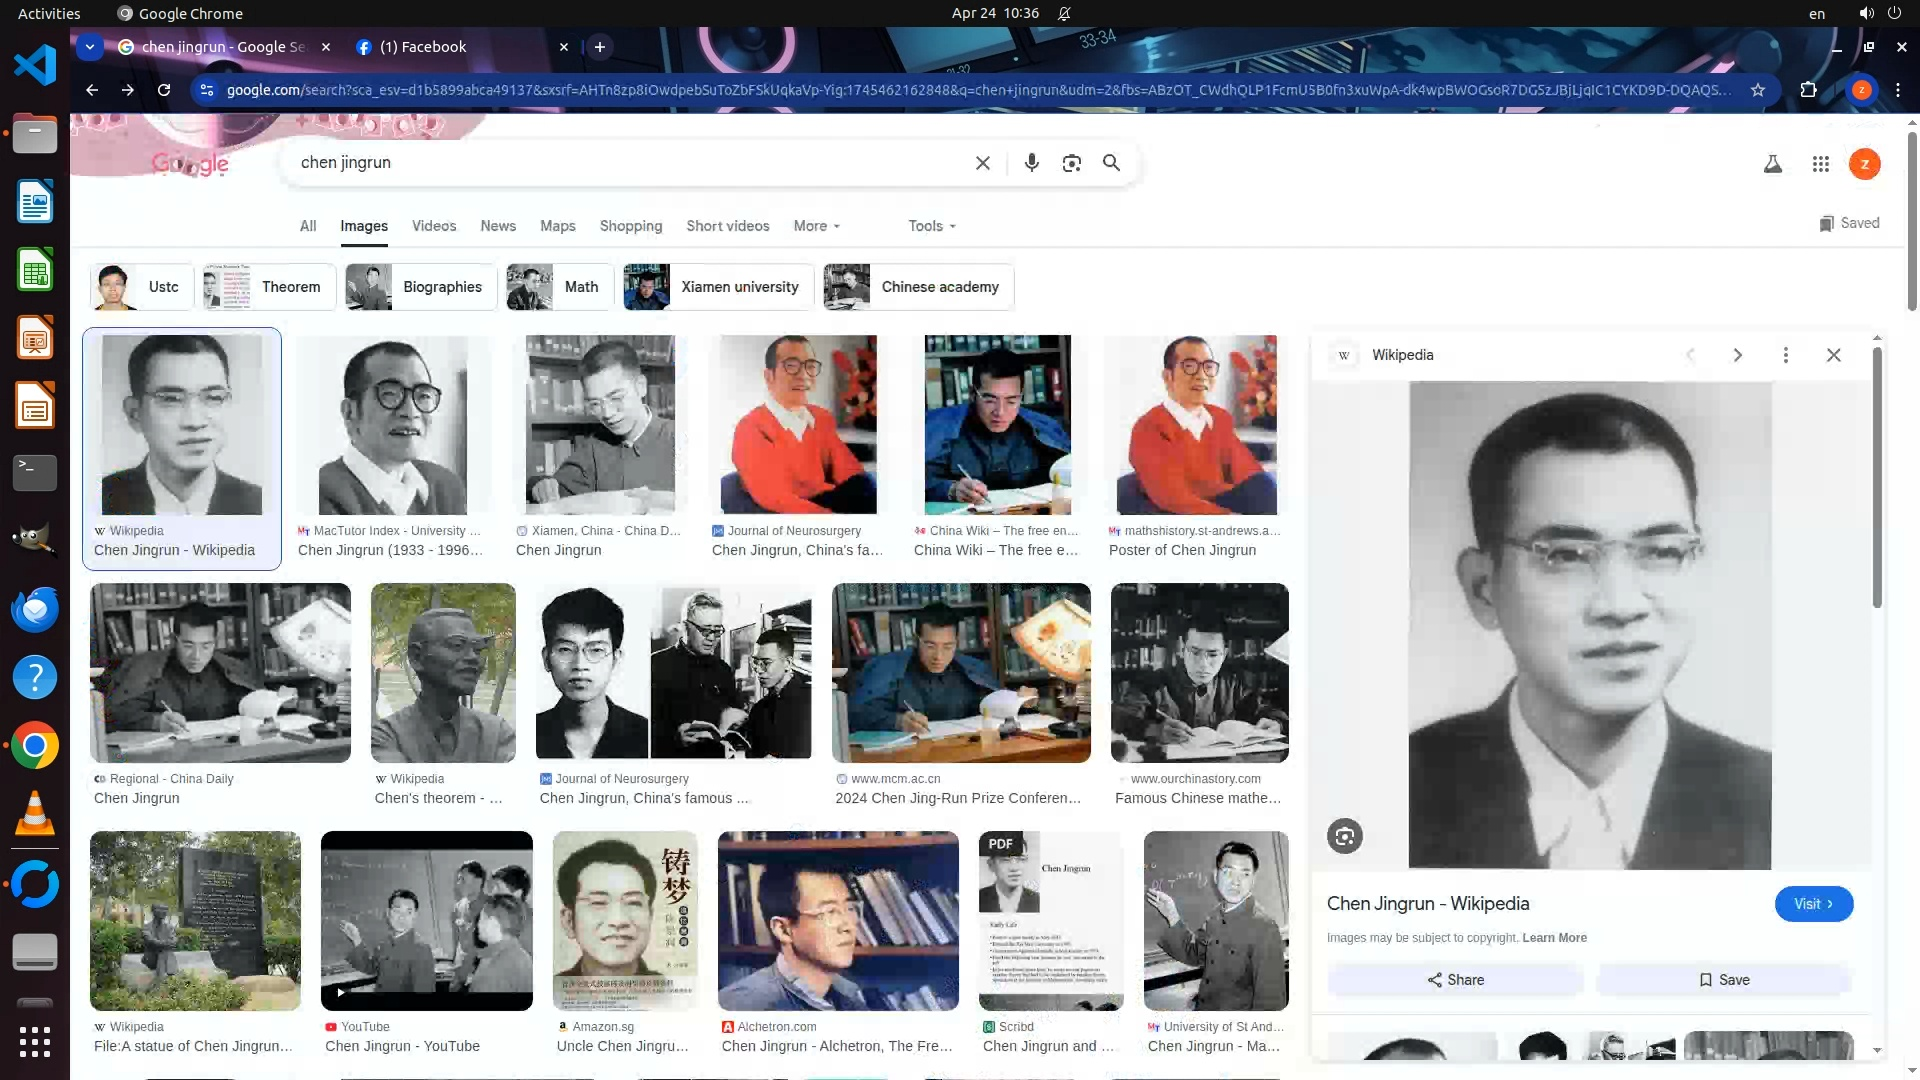Screen dimensions: 1920x1080
Task: Open three-dot menu in preview panel
Action: pos(1785,355)
